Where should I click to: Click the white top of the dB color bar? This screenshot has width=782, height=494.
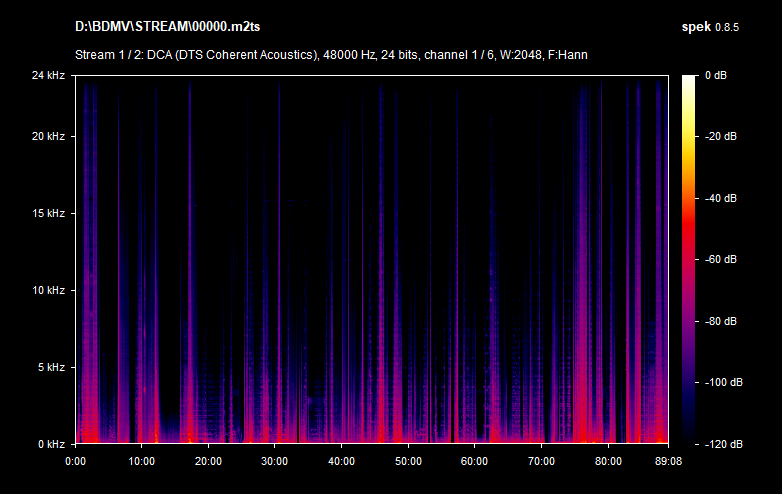(x=690, y=80)
